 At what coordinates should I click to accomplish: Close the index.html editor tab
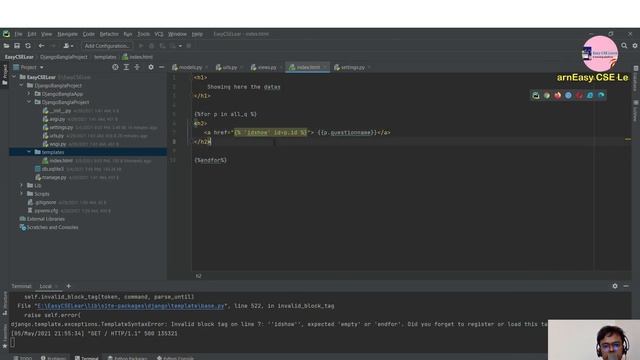pyautogui.click(x=325, y=67)
